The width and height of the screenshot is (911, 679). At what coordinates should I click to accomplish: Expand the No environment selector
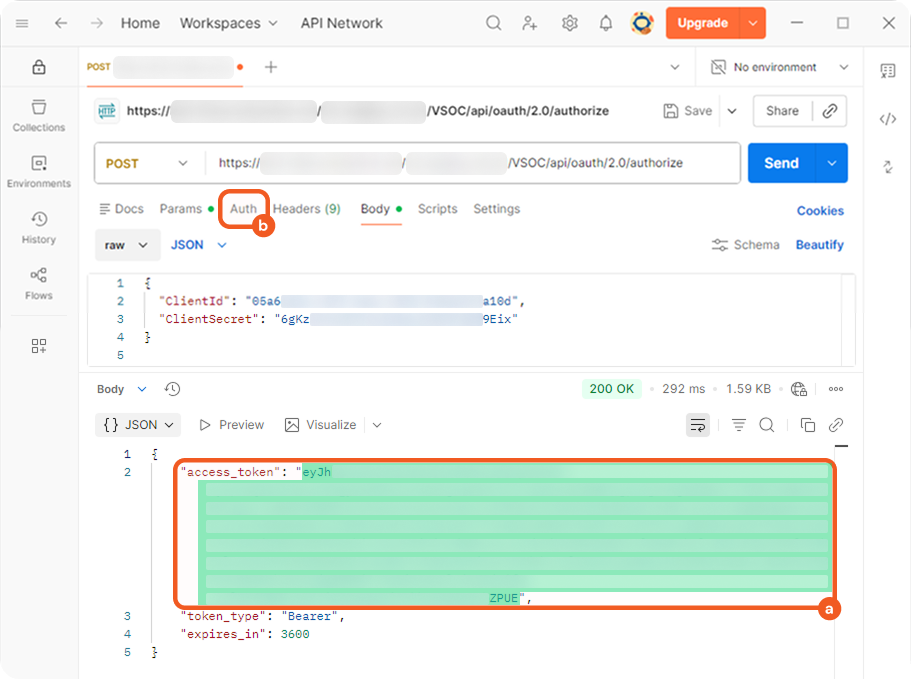click(x=779, y=67)
